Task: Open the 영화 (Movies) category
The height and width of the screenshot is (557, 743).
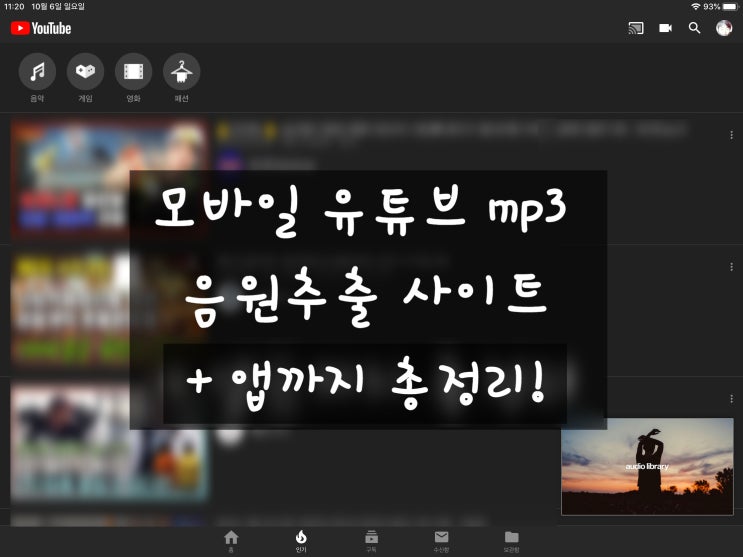Action: 133,72
